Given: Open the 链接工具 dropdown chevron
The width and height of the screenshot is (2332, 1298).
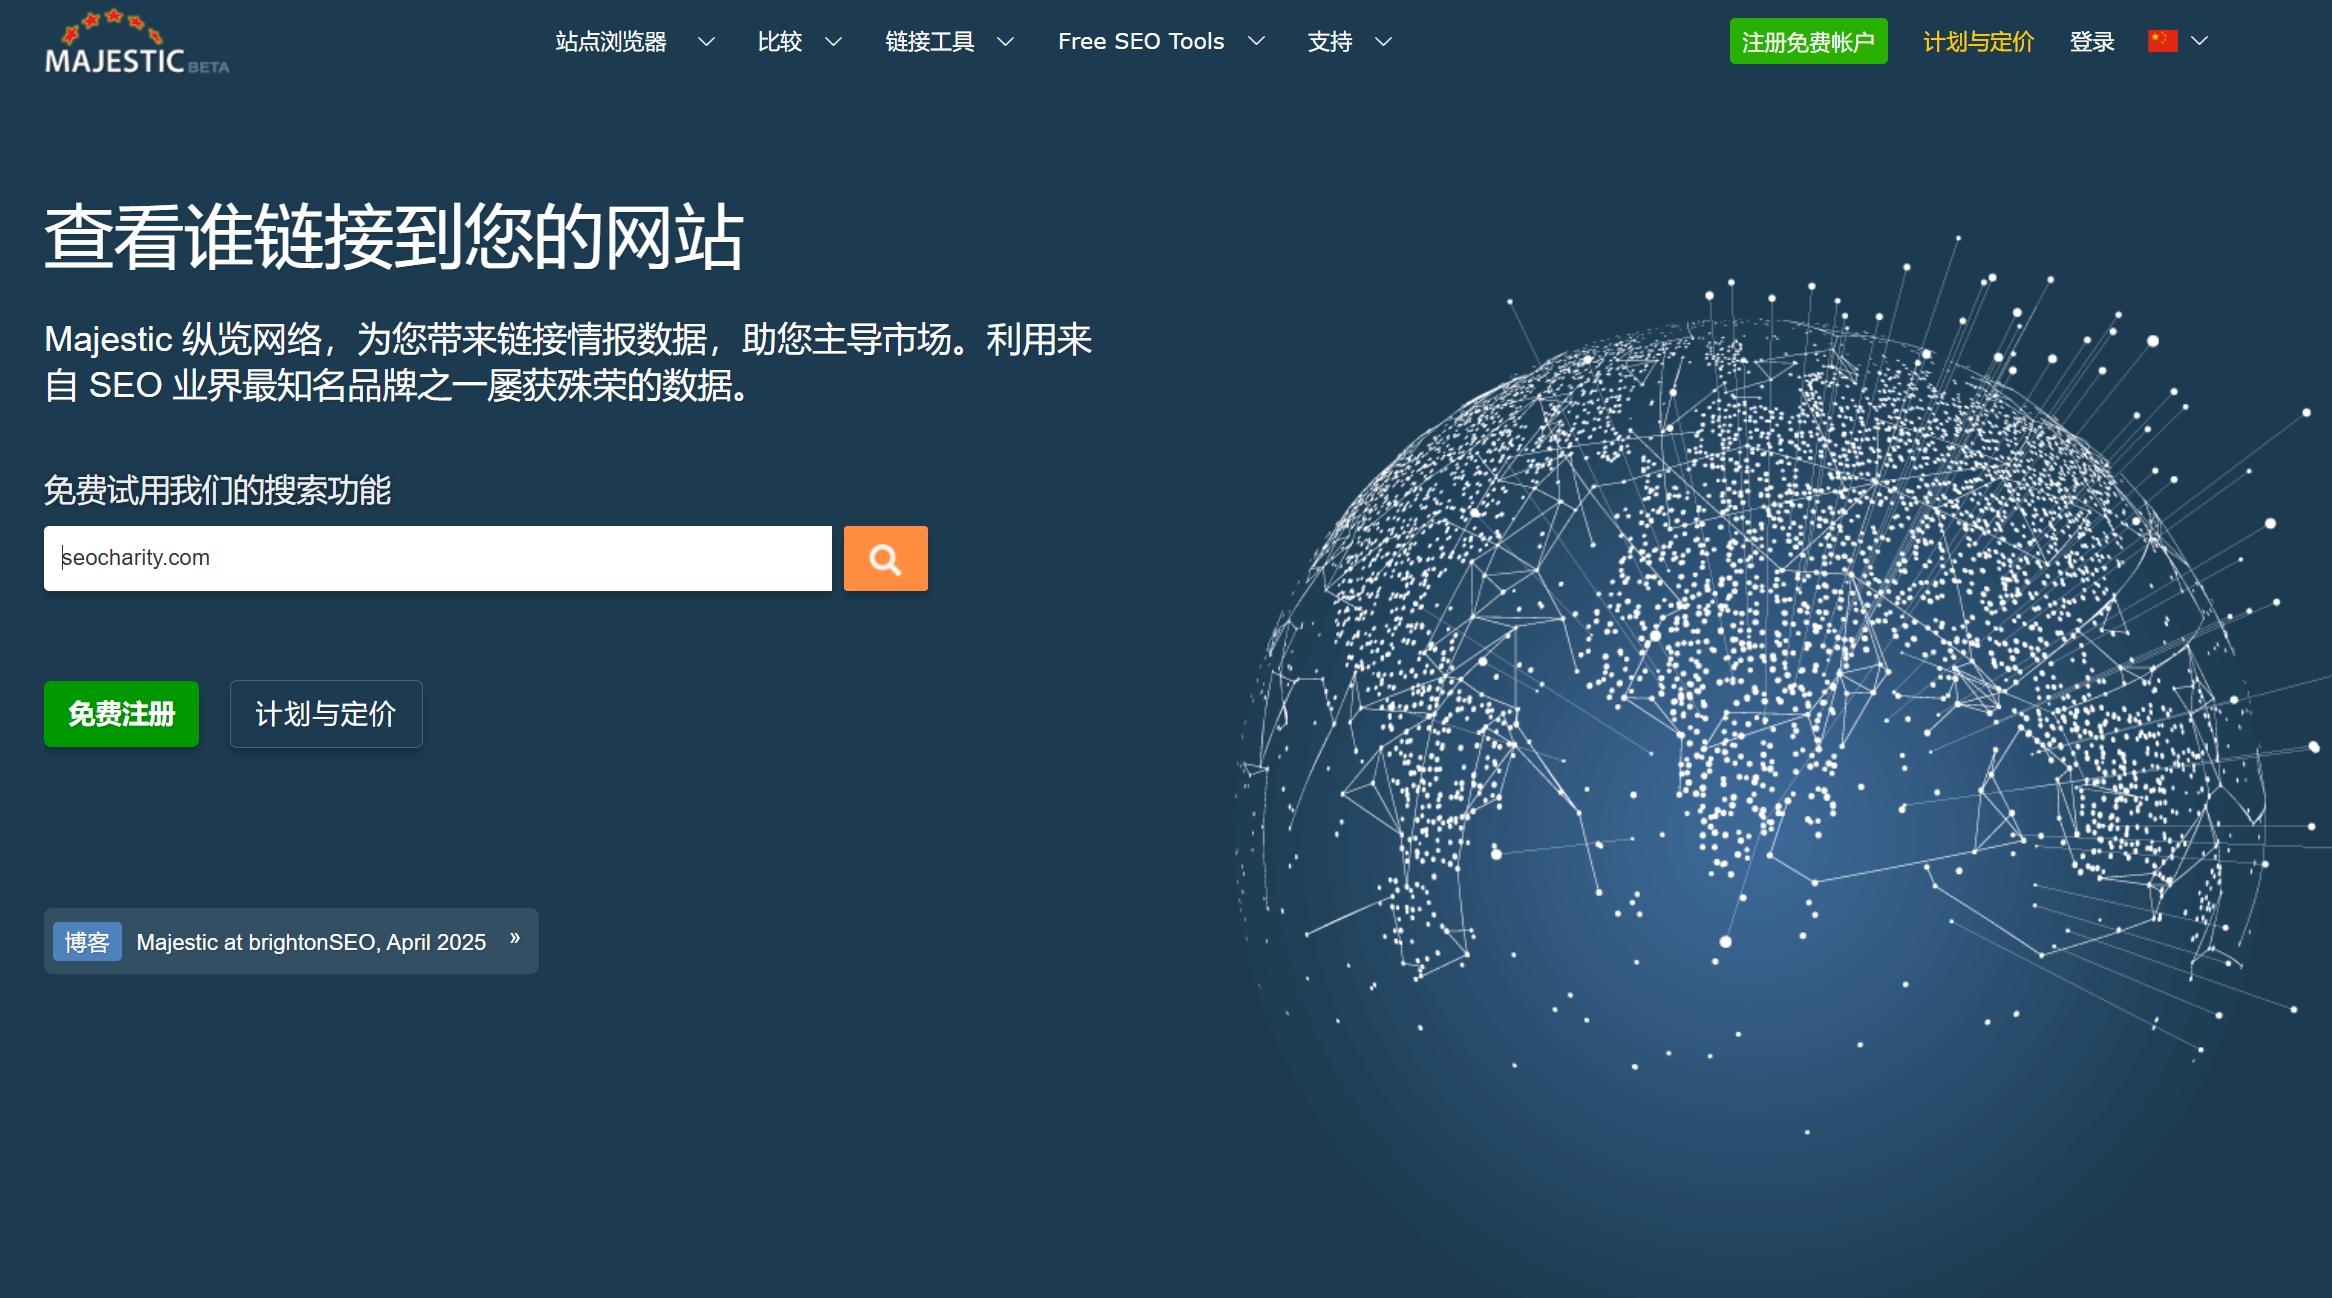Looking at the screenshot, I should coord(1006,42).
